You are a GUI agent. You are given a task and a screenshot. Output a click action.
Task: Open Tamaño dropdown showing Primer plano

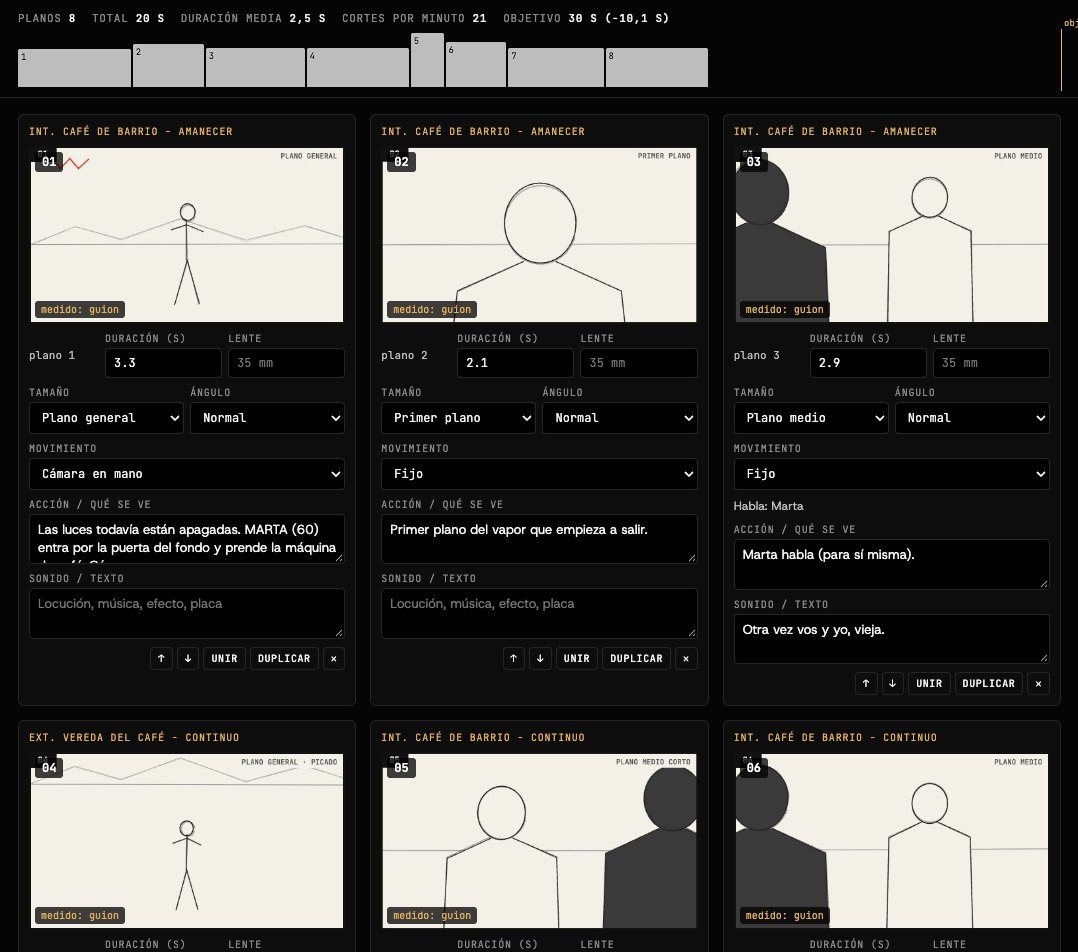click(x=459, y=418)
